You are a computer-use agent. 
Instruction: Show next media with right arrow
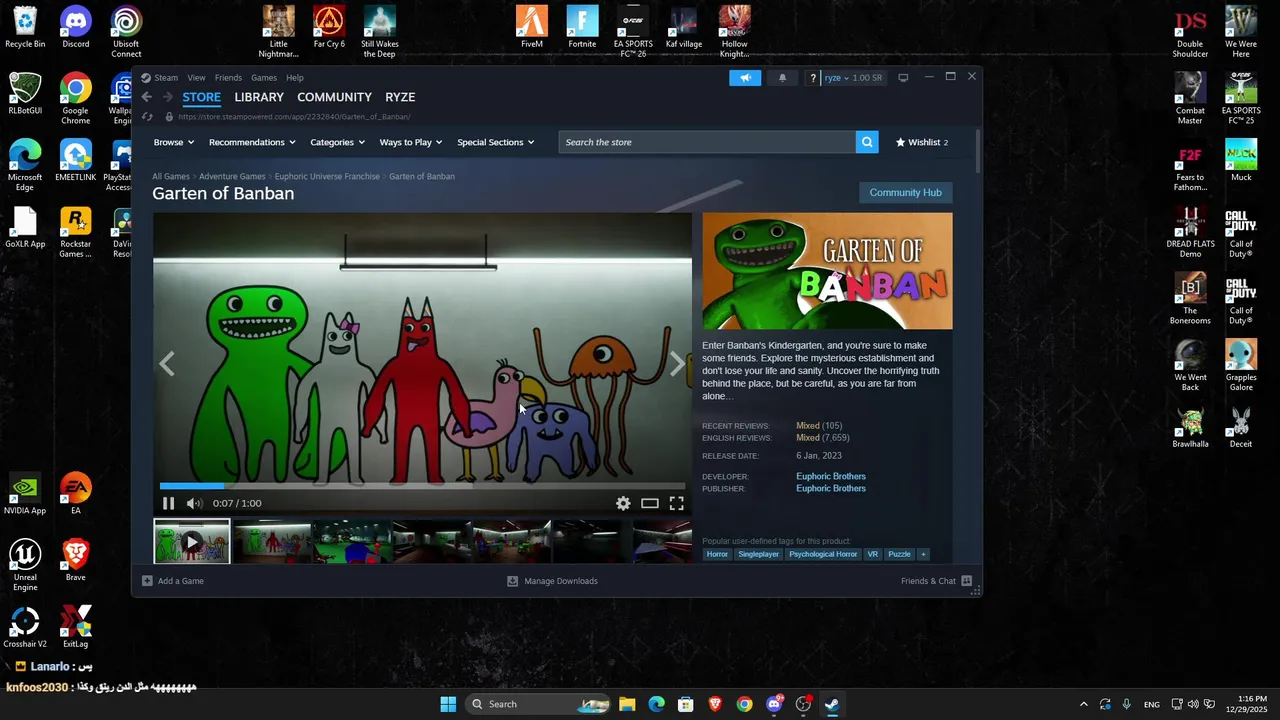coord(677,364)
